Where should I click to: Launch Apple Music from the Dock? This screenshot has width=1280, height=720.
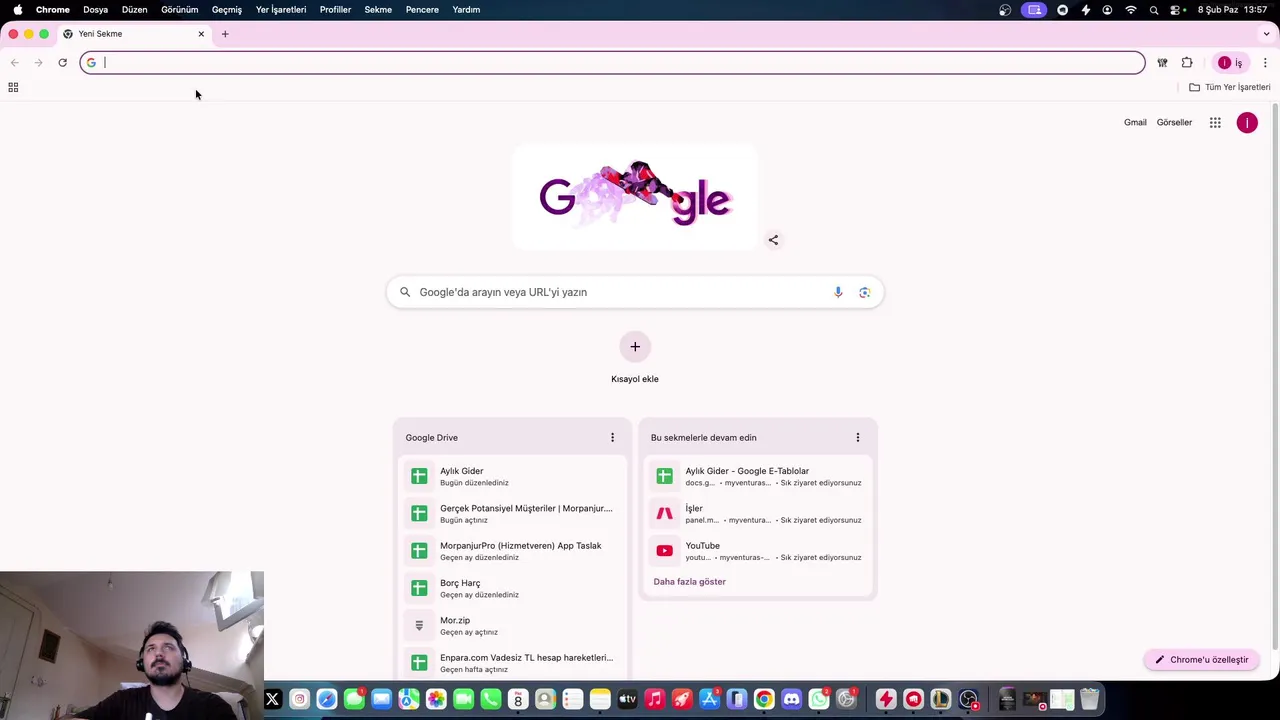655,699
